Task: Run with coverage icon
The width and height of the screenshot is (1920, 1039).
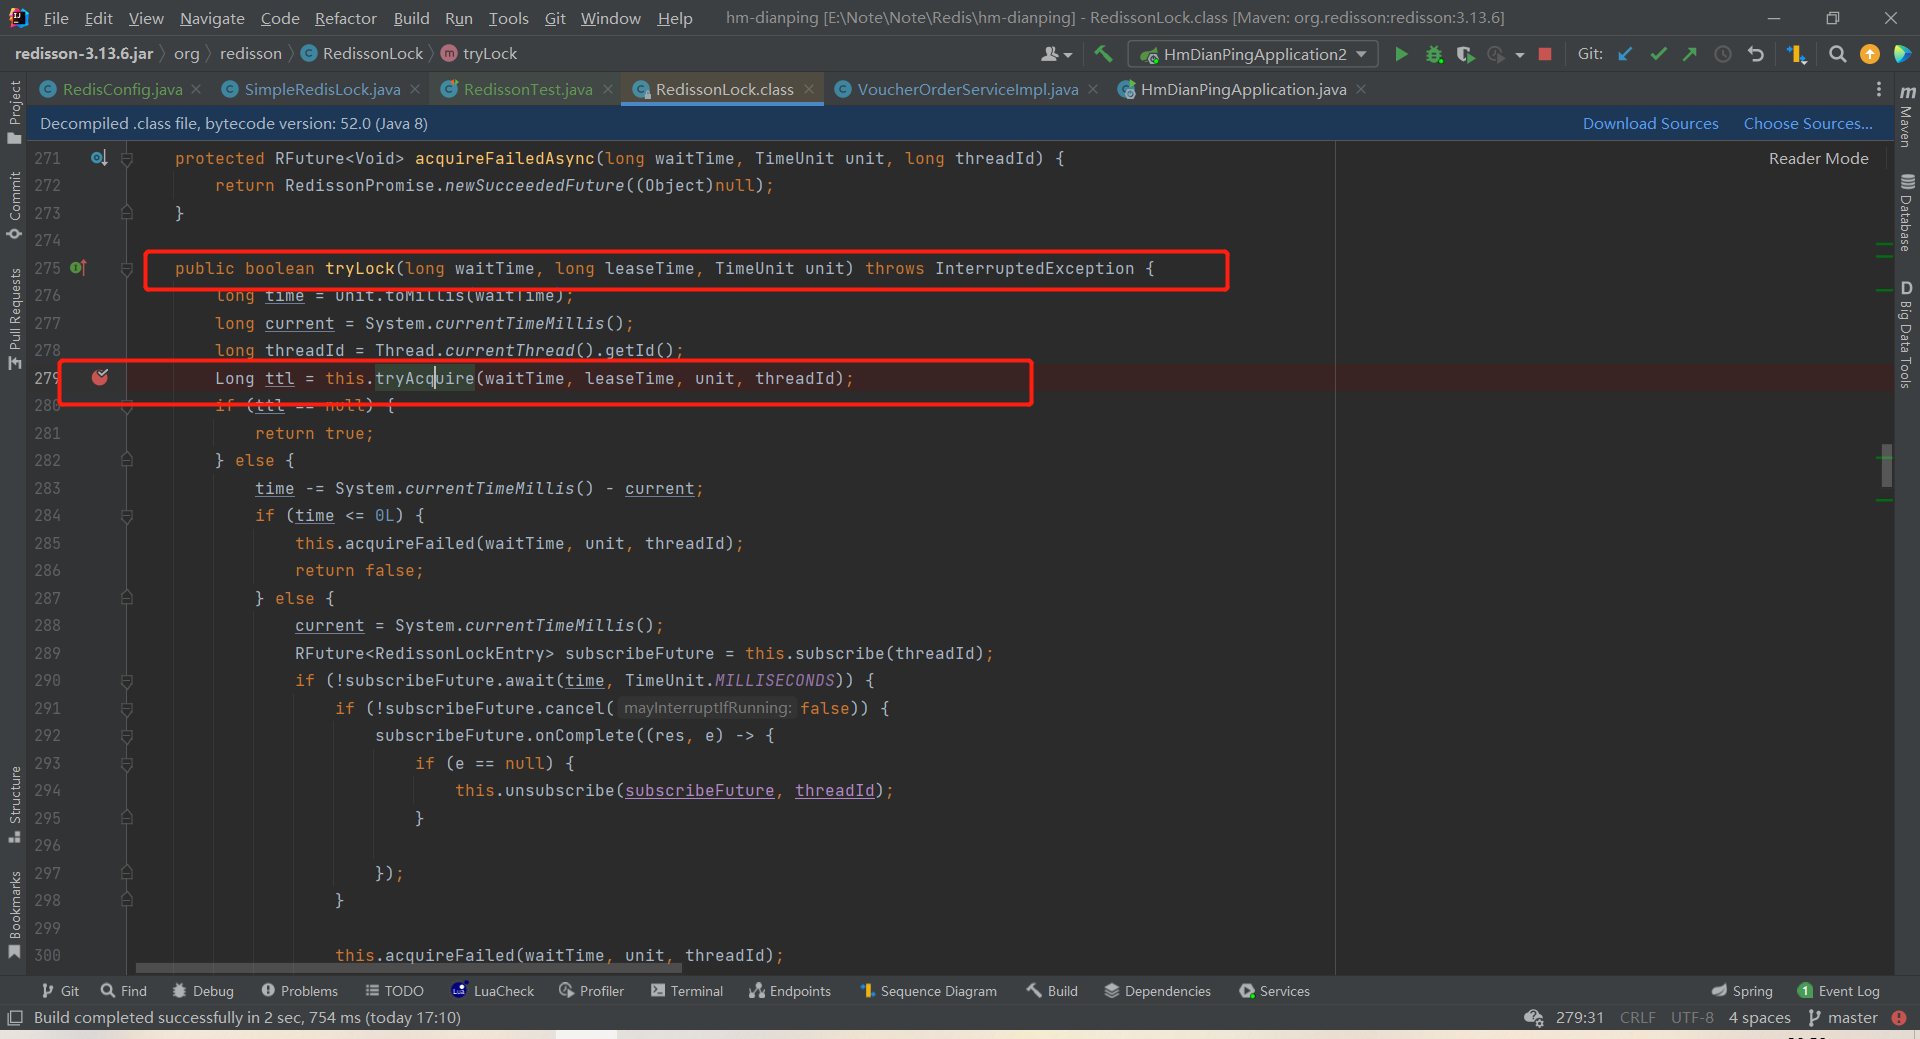Action: tap(1465, 54)
